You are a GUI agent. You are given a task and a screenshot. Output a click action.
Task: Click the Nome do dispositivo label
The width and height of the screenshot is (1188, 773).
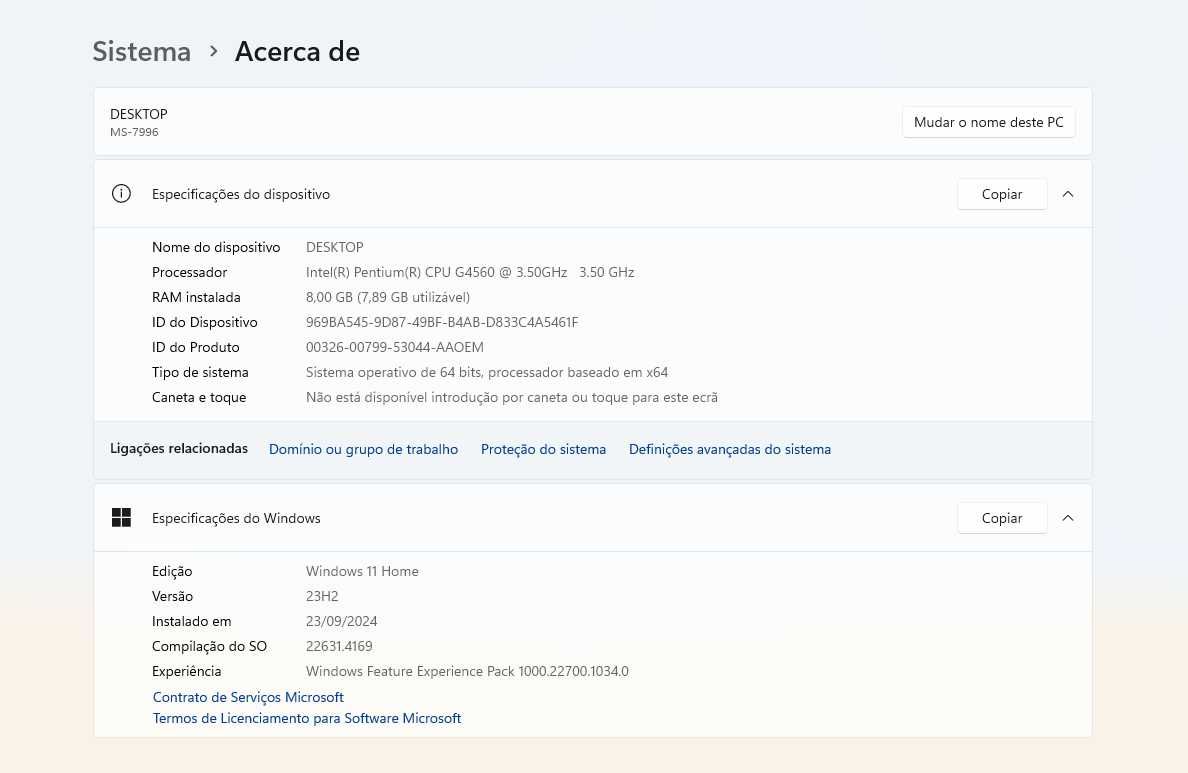[216, 247]
